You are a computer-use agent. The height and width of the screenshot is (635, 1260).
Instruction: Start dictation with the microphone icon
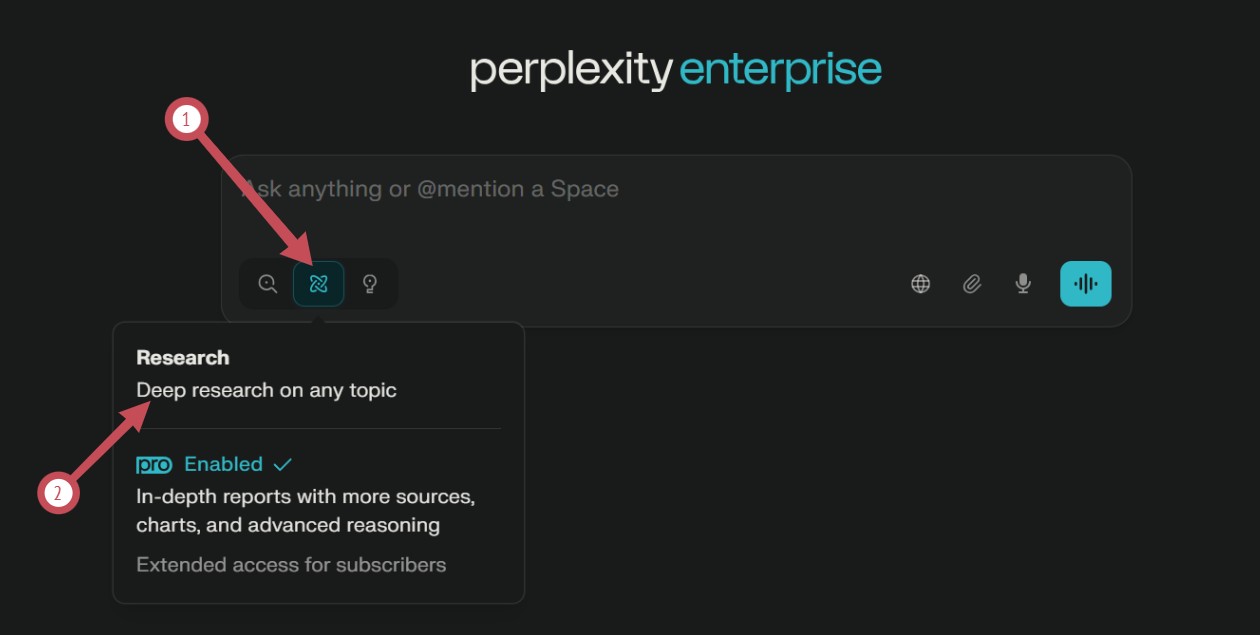(1023, 284)
